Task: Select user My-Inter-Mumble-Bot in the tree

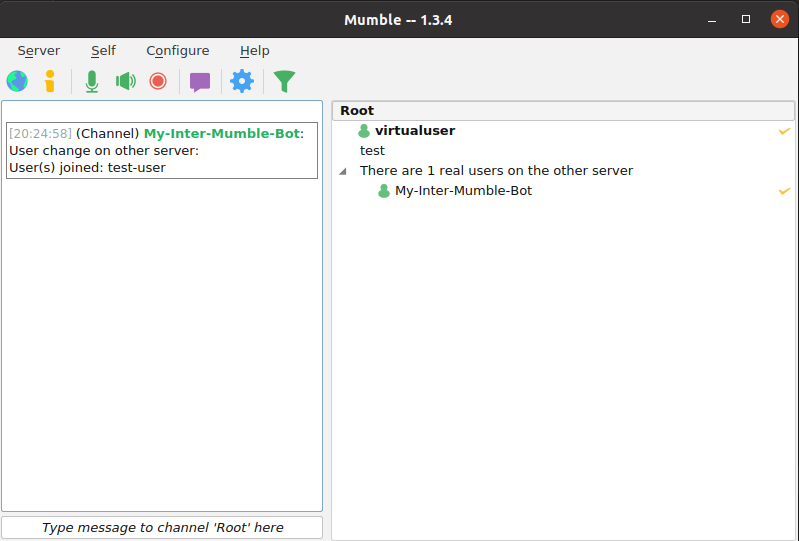Action: click(x=464, y=191)
